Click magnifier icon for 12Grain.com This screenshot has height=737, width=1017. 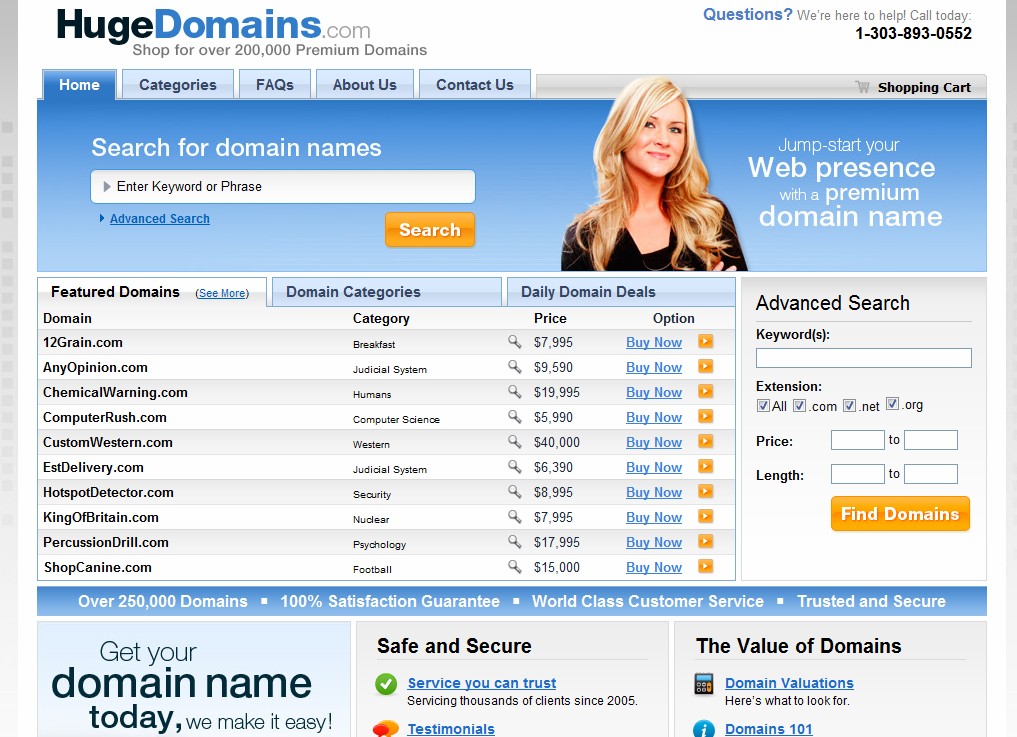click(514, 341)
